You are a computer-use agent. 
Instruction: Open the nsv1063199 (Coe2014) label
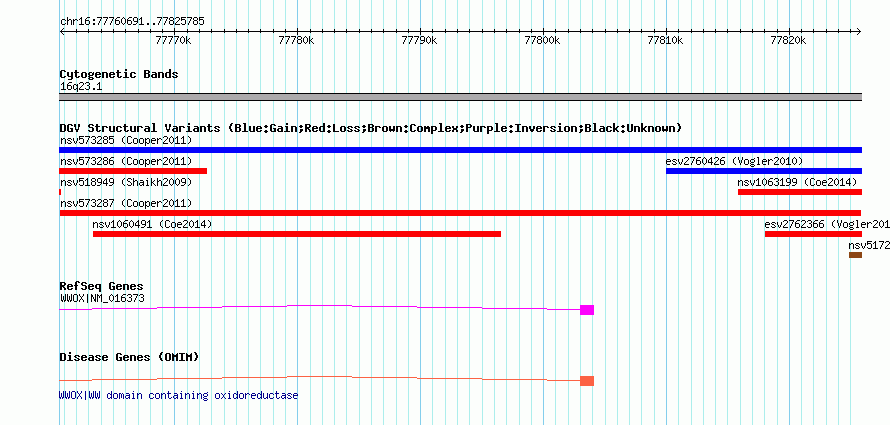[797, 182]
